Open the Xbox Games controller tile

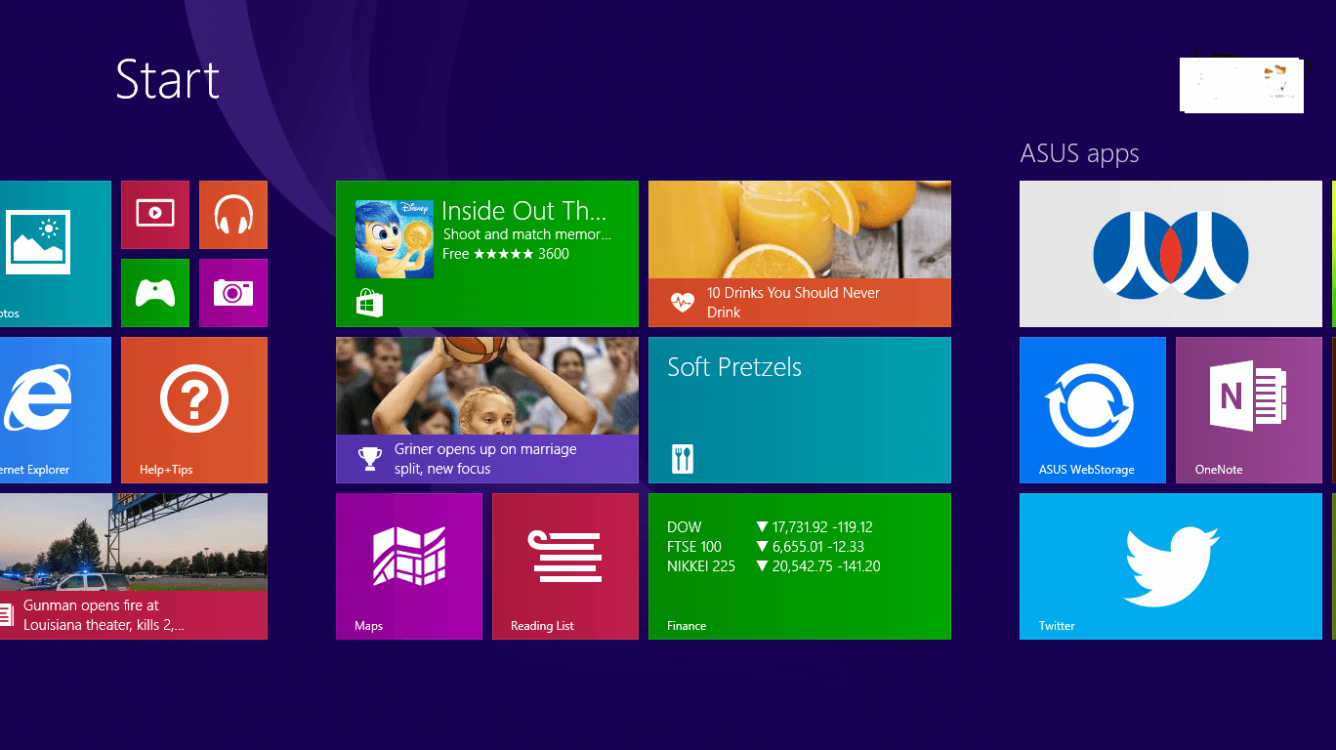pyautogui.click(x=155, y=293)
